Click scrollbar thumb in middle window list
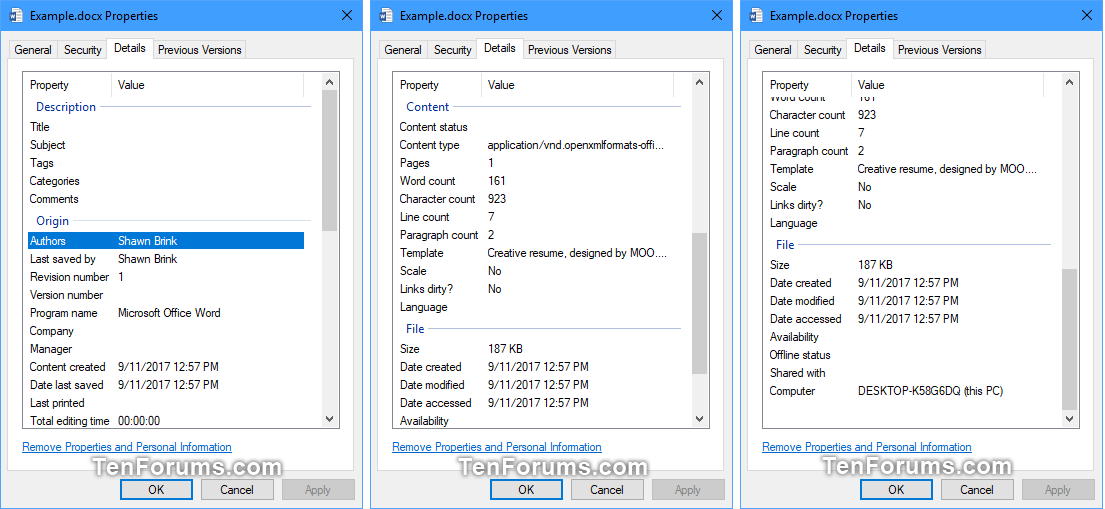The width and height of the screenshot is (1105, 509). tap(699, 303)
